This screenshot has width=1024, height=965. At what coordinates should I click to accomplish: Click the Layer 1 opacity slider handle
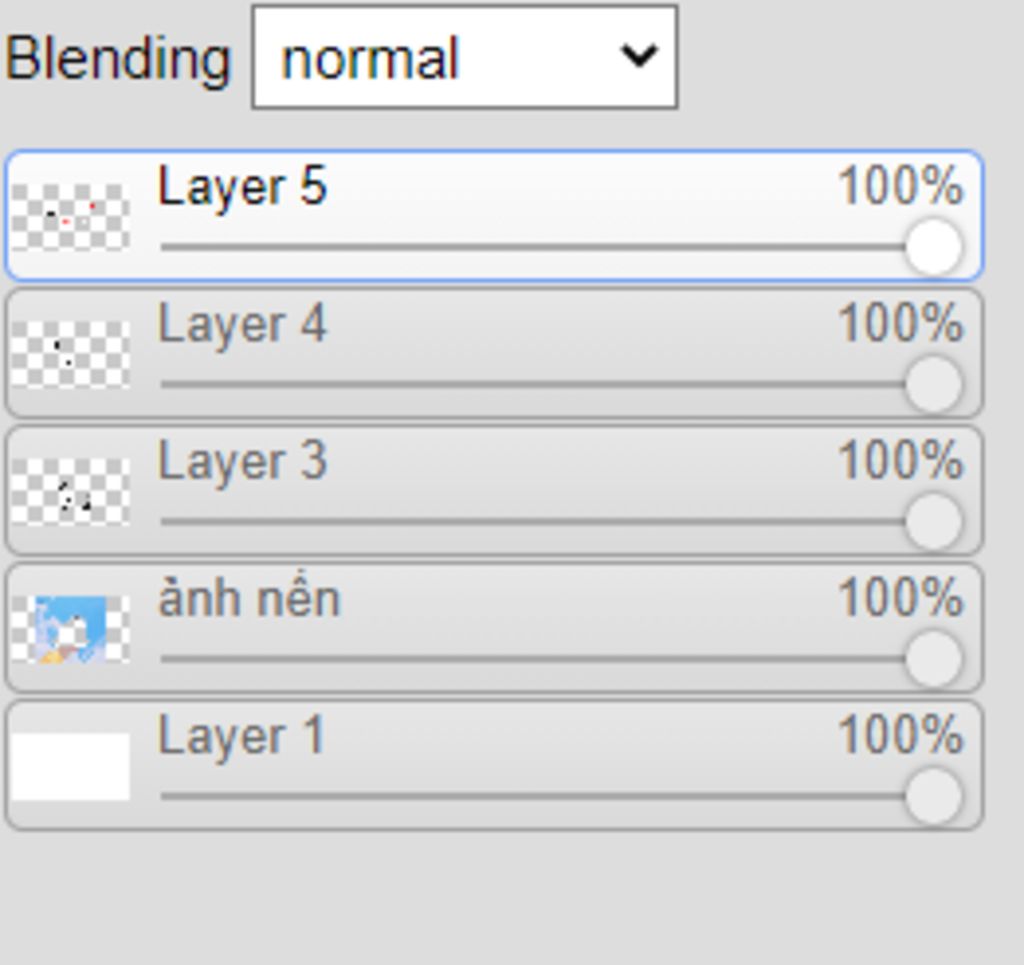933,796
